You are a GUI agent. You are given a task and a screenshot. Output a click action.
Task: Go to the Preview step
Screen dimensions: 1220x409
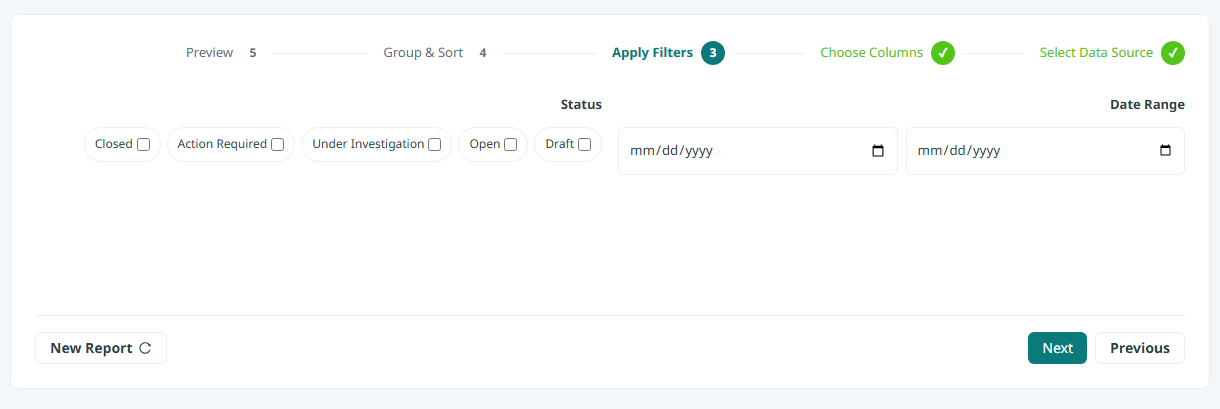click(210, 53)
